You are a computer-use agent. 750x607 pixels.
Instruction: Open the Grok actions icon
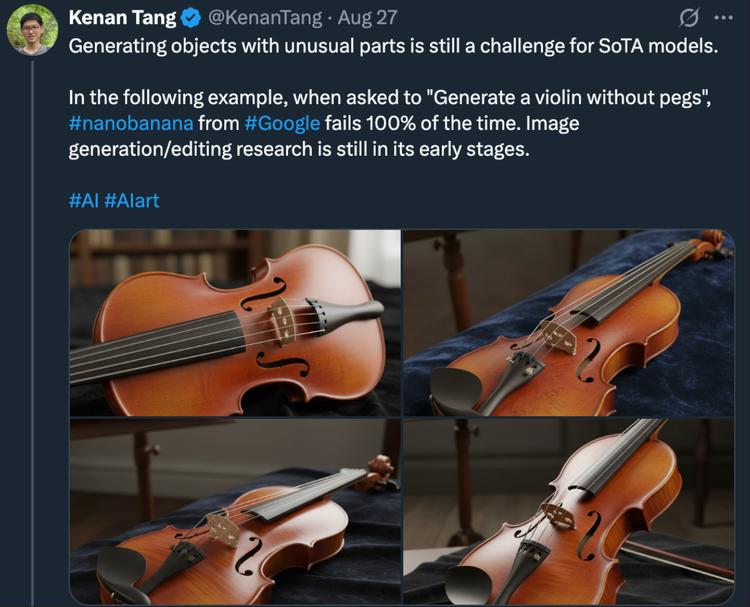coord(688,18)
